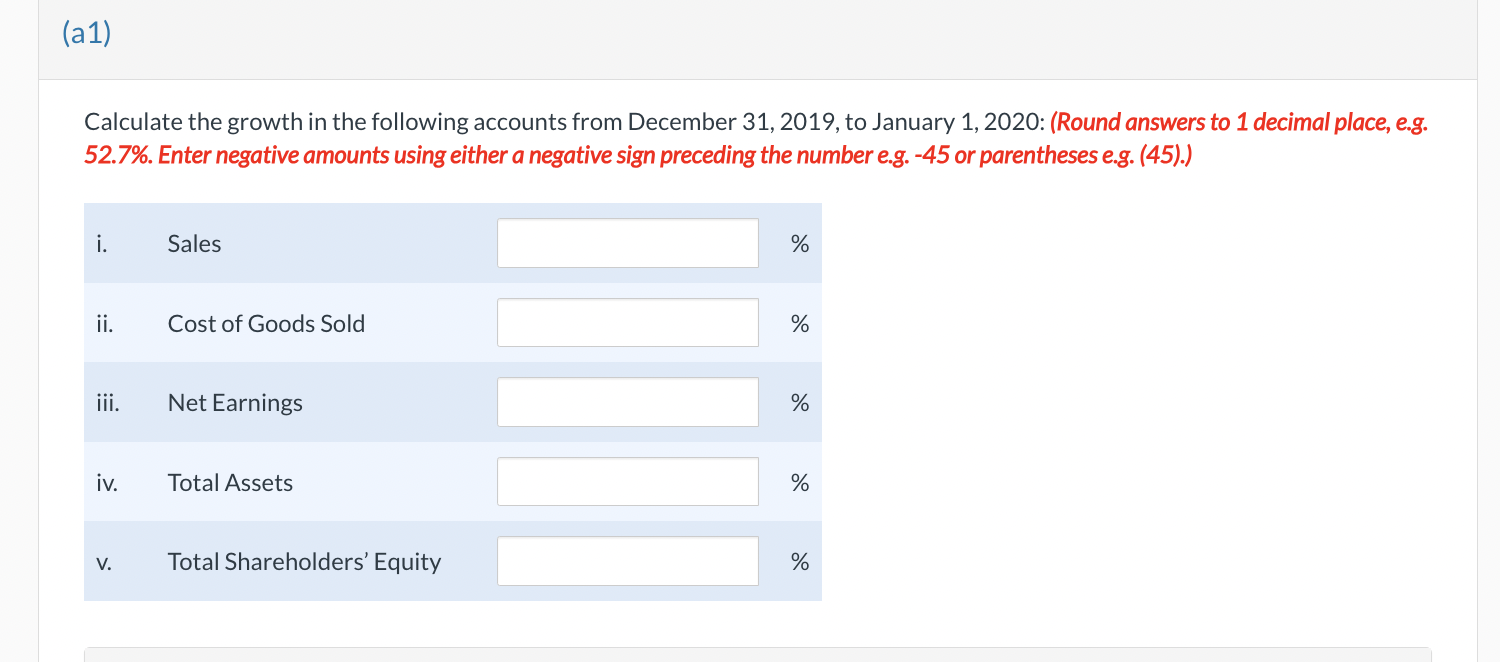Activate the Total Shareholders' Equity input field

click(627, 561)
